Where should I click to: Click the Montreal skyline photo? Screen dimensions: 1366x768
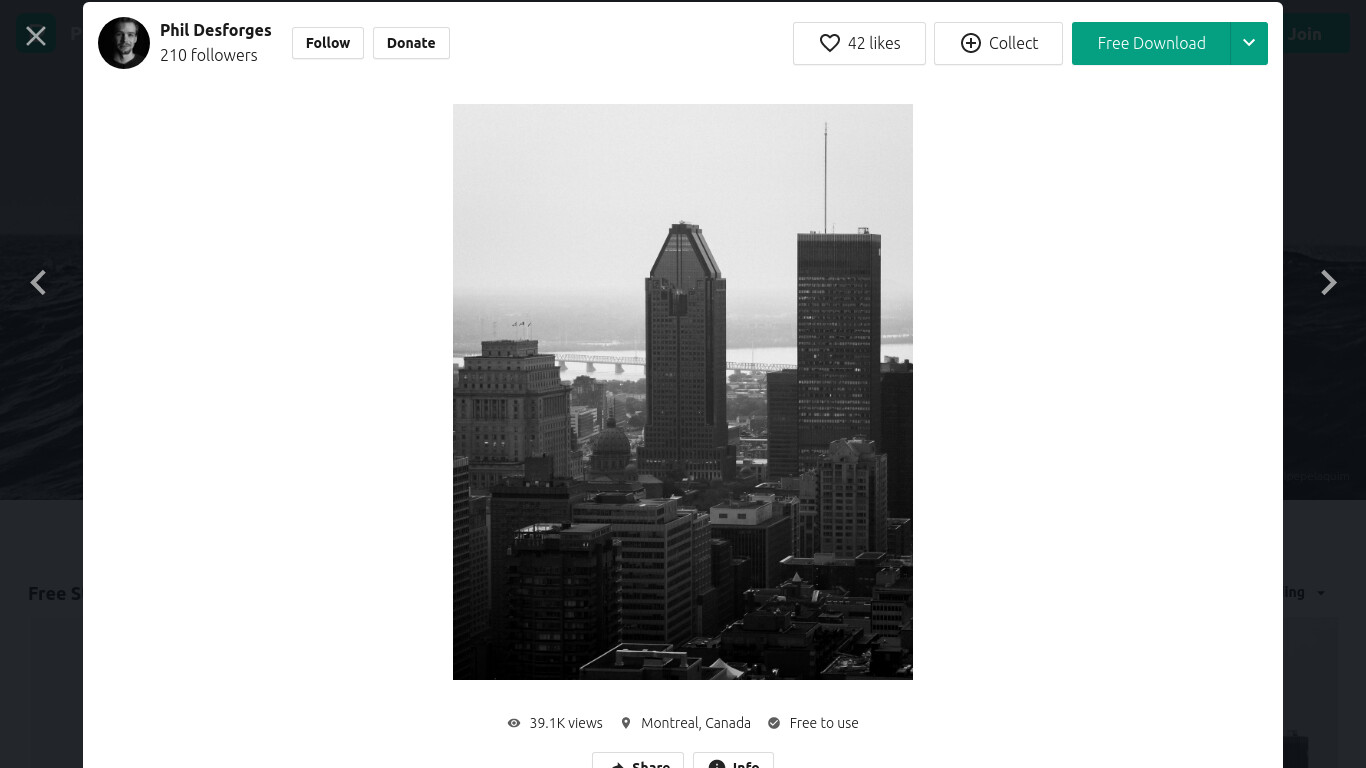(x=683, y=392)
